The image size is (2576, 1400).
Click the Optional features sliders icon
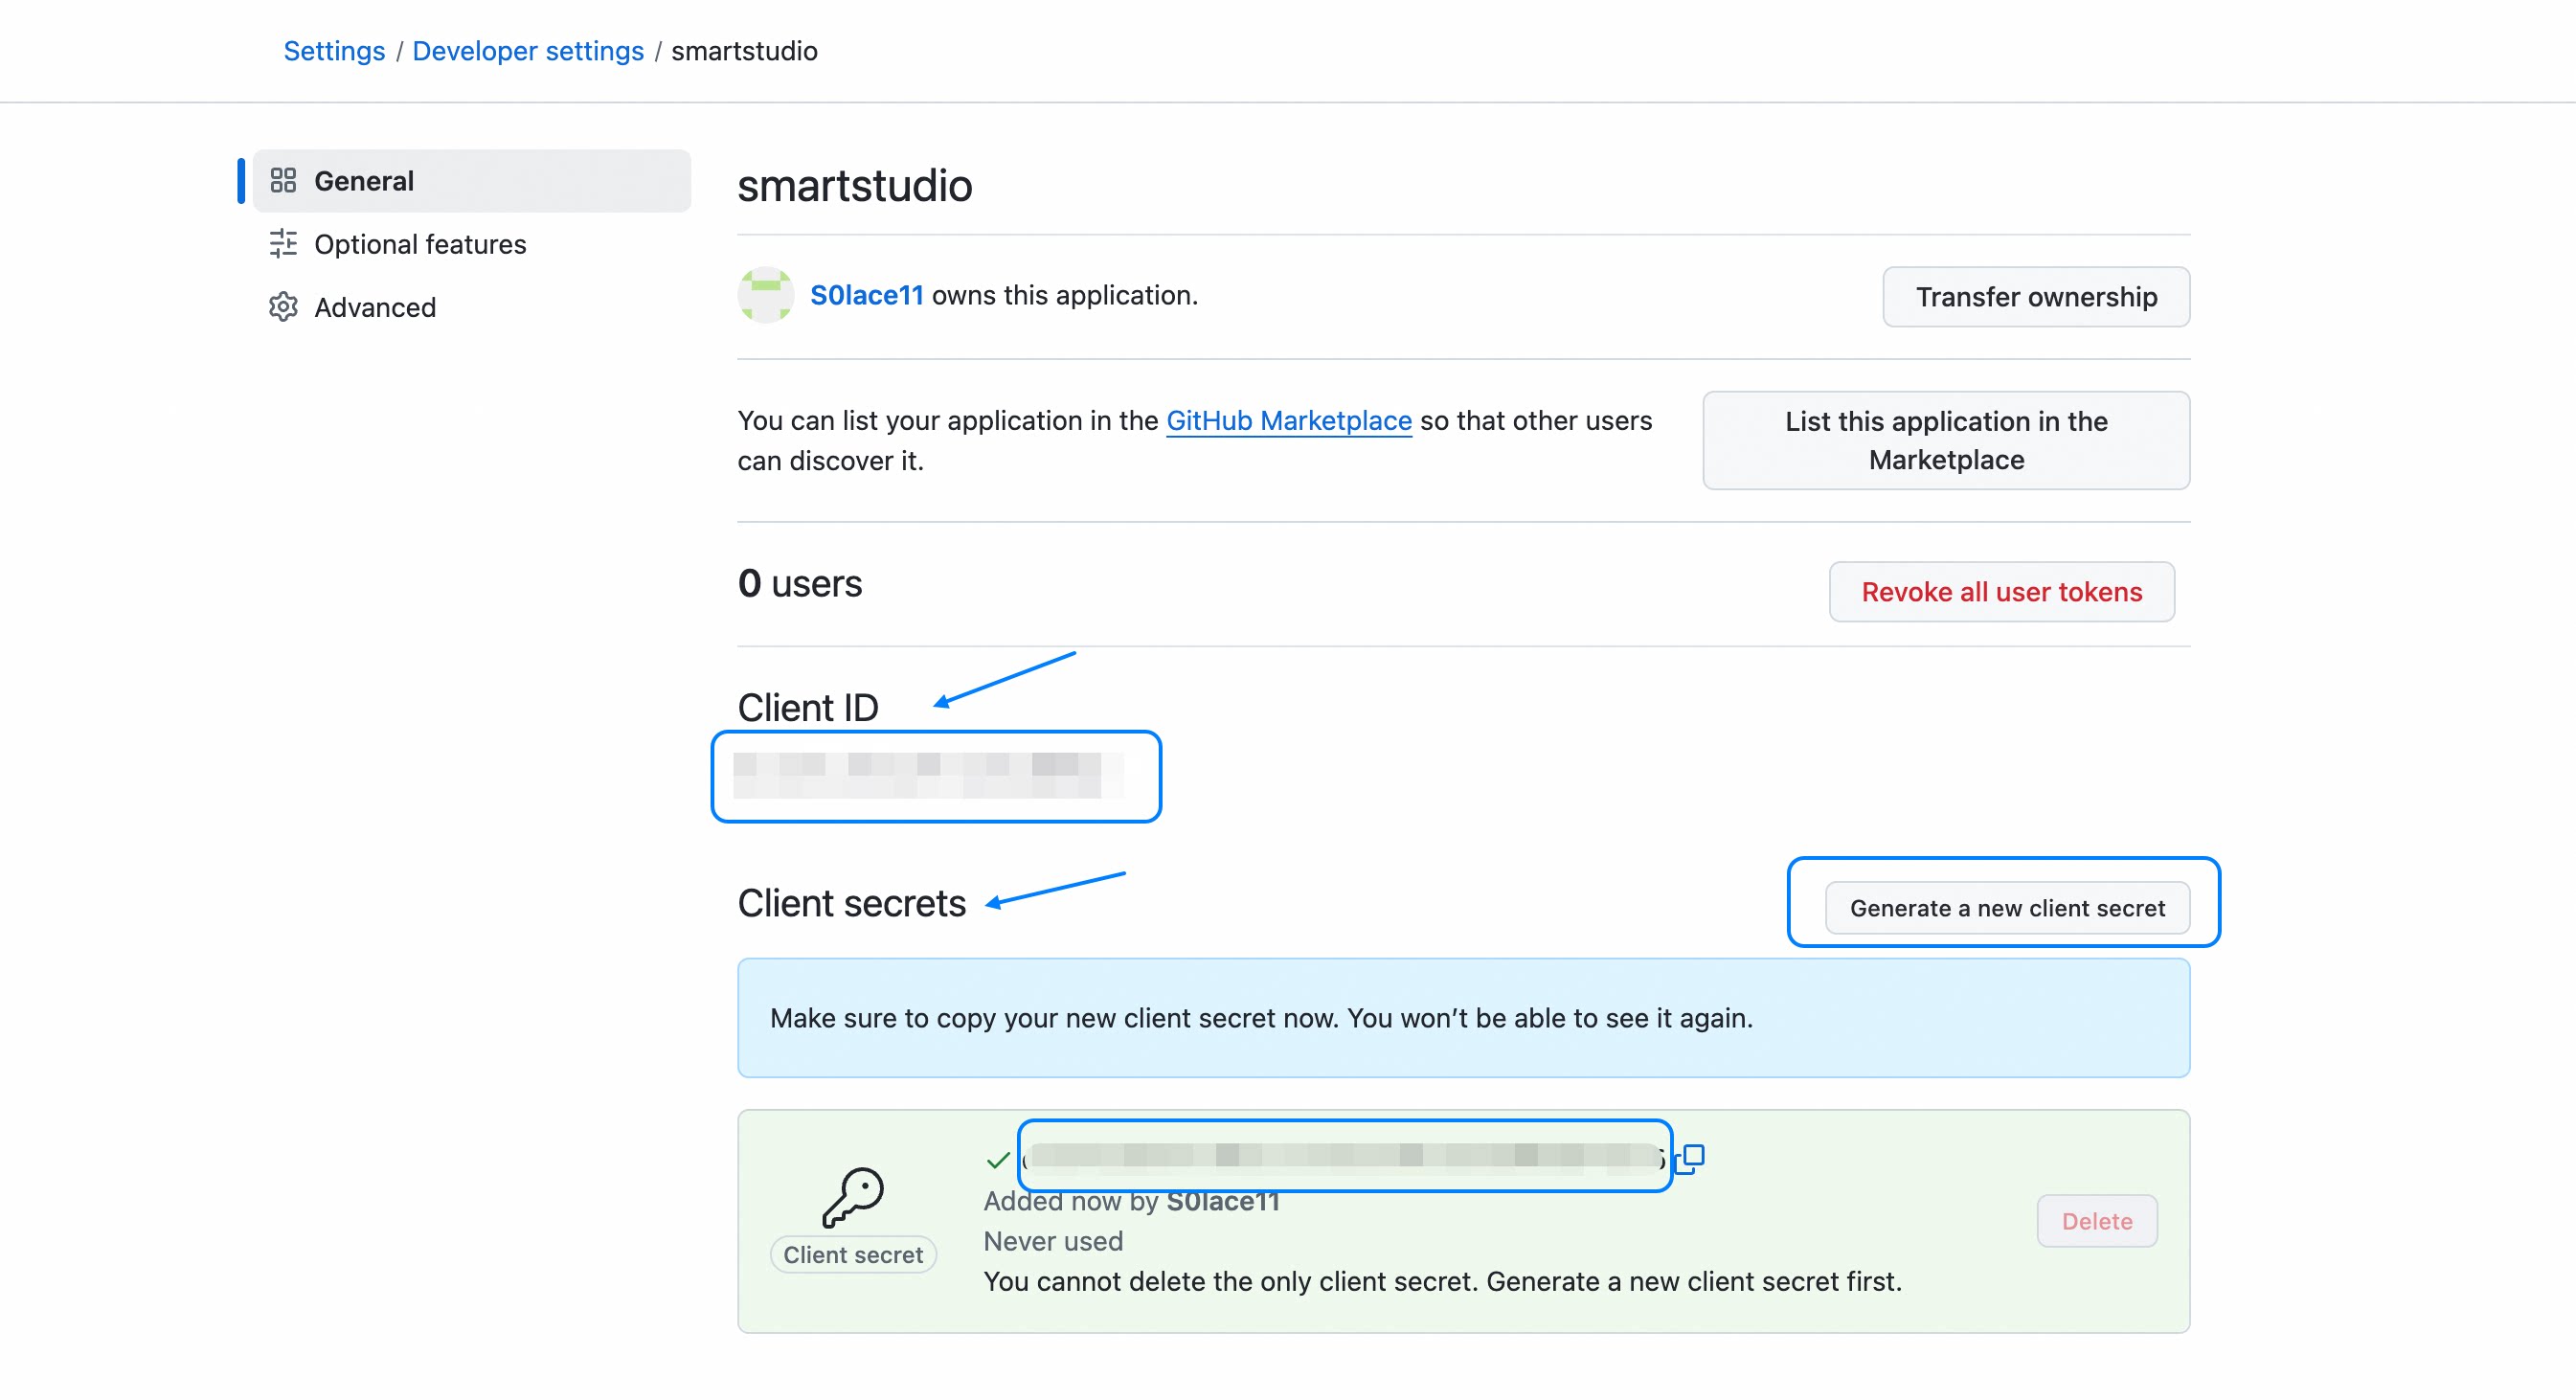(x=283, y=244)
